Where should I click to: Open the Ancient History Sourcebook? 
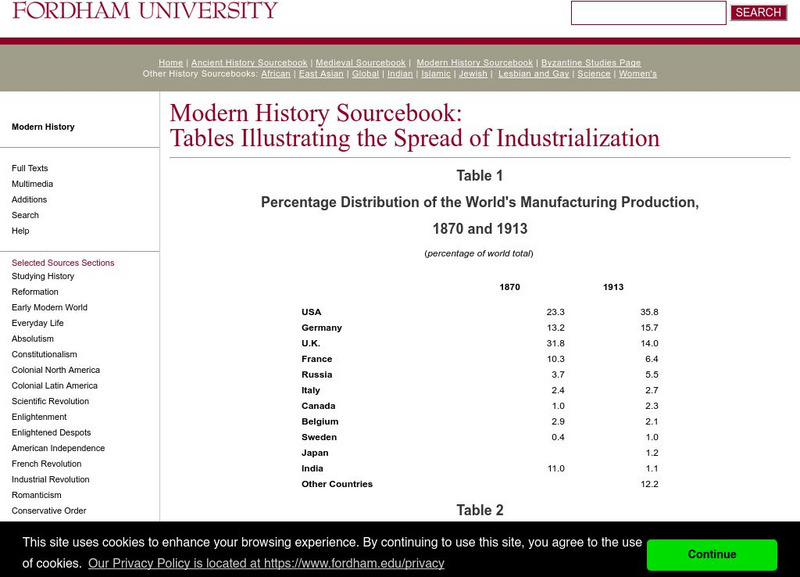(251, 62)
